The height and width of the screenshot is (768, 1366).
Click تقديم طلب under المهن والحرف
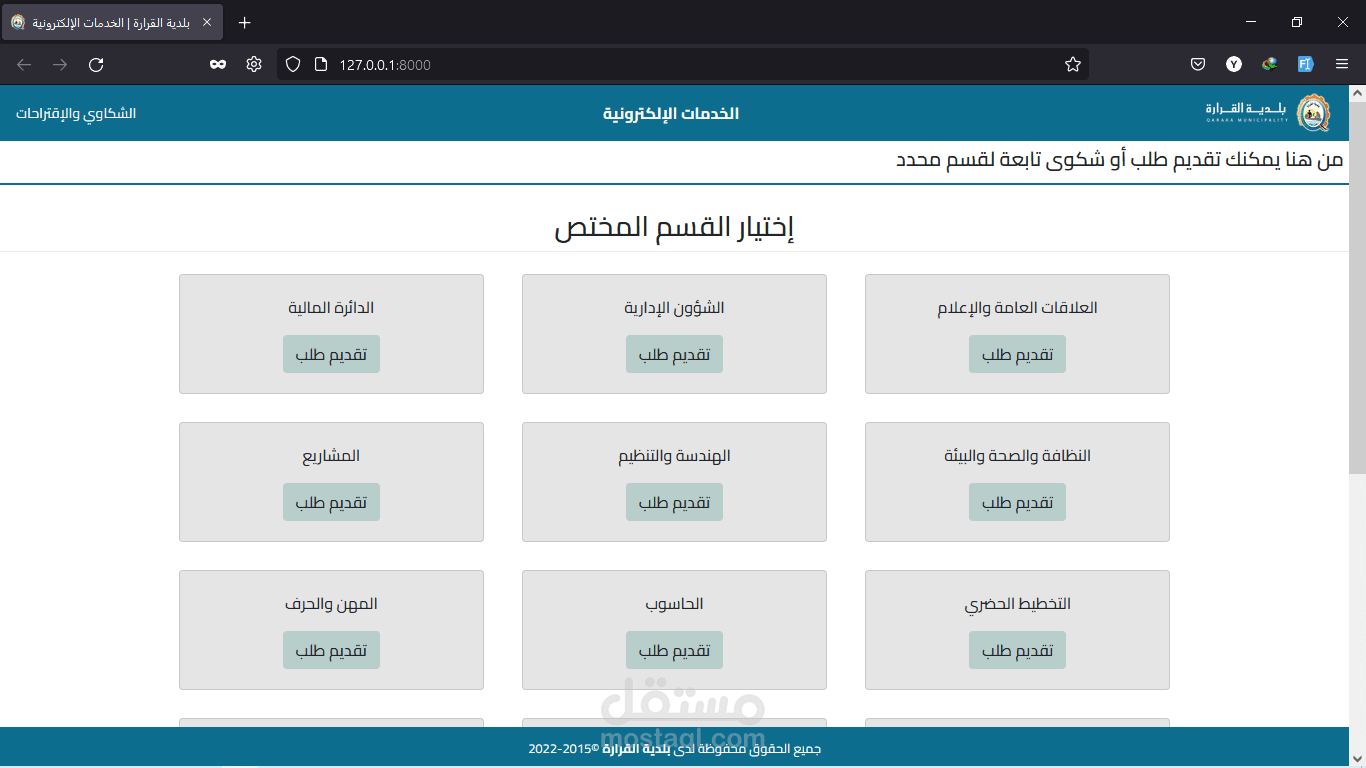click(331, 650)
